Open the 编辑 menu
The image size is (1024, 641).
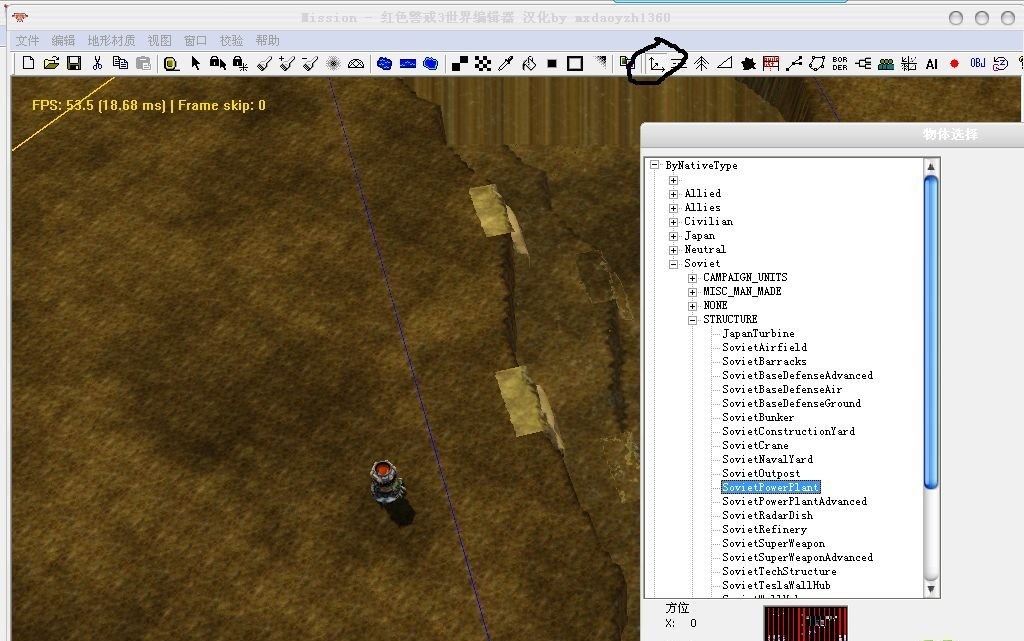(x=63, y=40)
